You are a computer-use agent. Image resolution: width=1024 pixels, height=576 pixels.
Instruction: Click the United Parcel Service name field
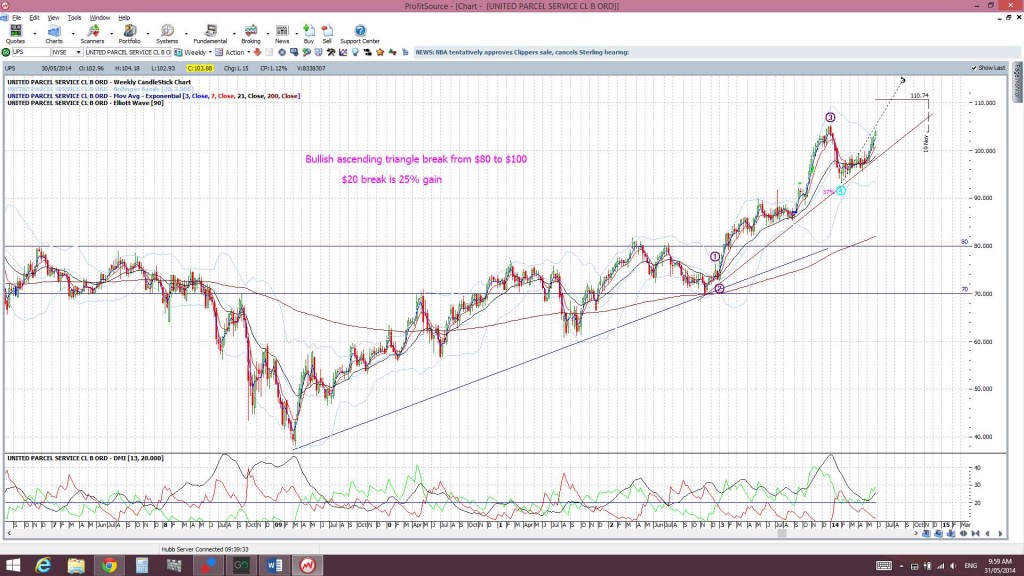(128, 52)
